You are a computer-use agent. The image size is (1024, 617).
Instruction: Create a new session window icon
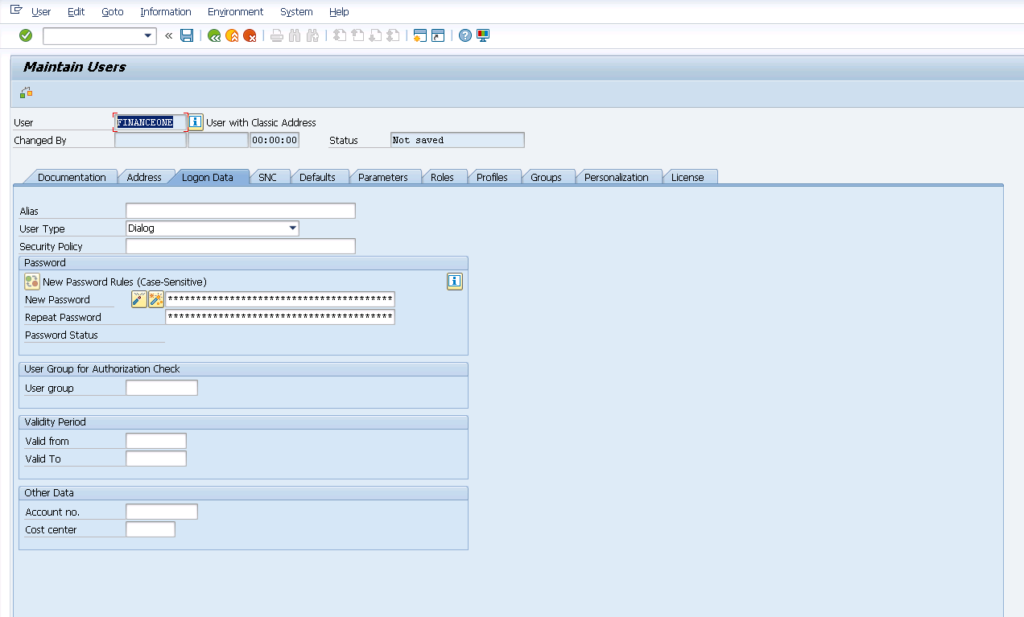[420, 36]
